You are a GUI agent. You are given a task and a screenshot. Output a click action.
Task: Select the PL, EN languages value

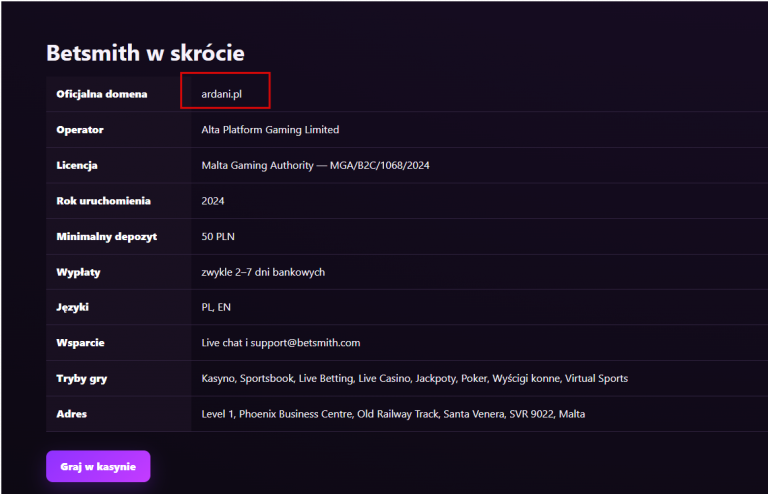coord(216,307)
